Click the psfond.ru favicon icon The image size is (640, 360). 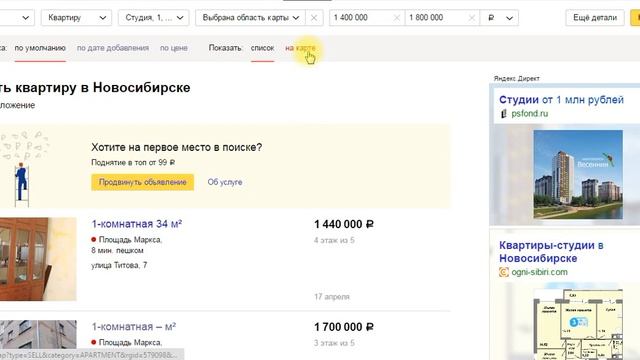(x=504, y=113)
